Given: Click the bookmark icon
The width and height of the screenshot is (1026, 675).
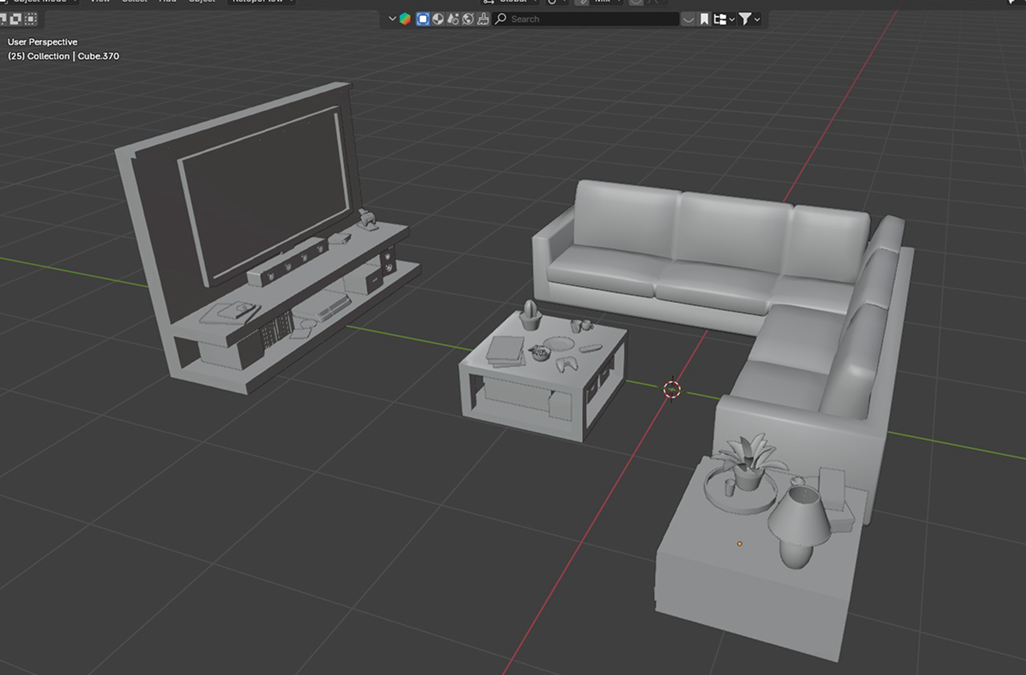Looking at the screenshot, I should (705, 19).
